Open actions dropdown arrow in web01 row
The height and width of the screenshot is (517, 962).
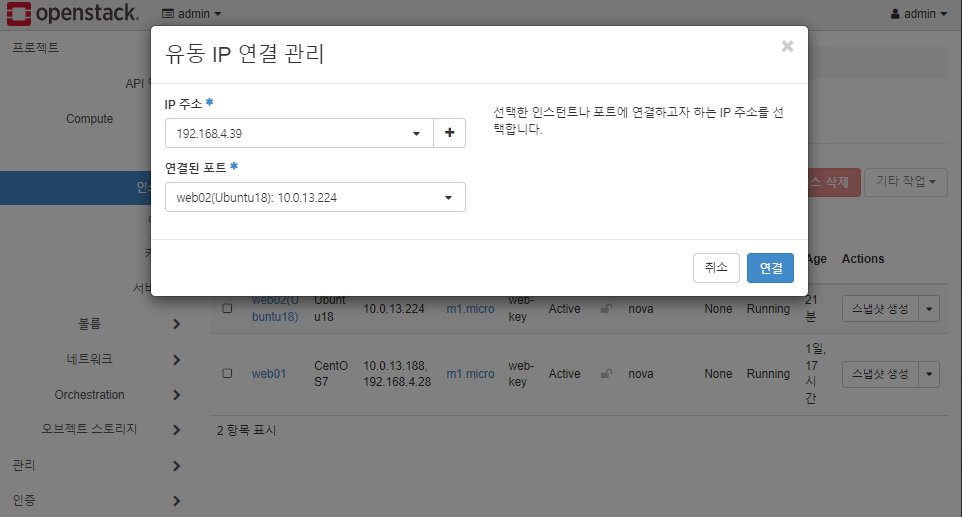pos(929,374)
